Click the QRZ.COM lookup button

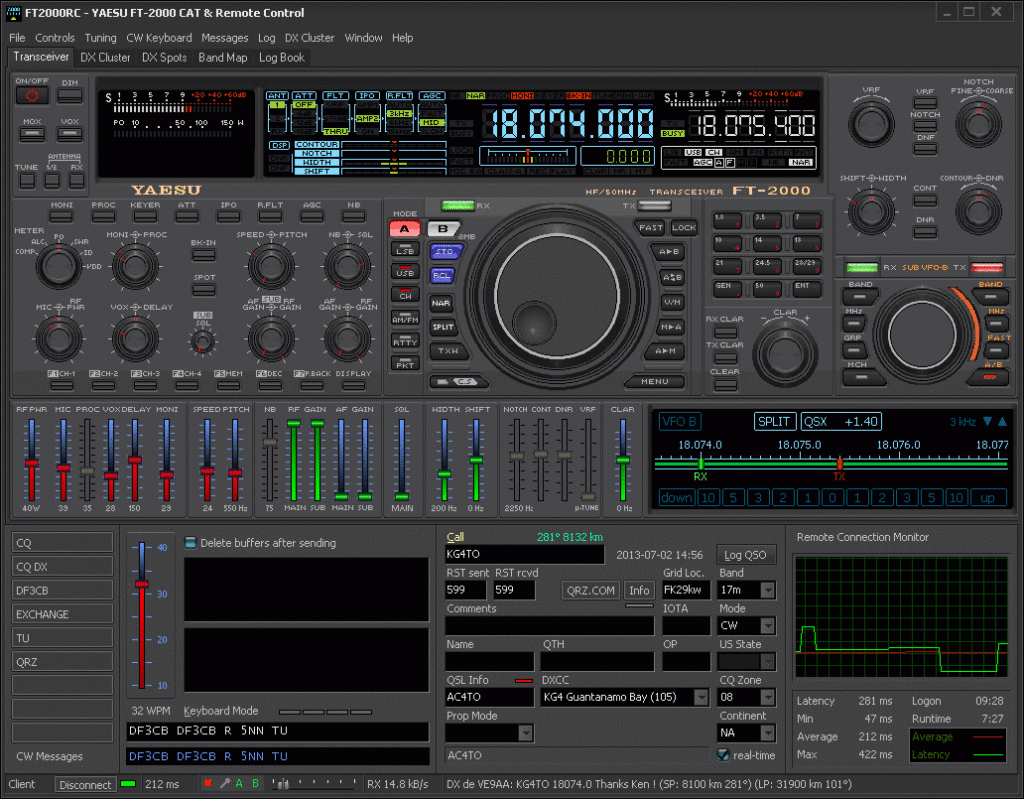[590, 590]
